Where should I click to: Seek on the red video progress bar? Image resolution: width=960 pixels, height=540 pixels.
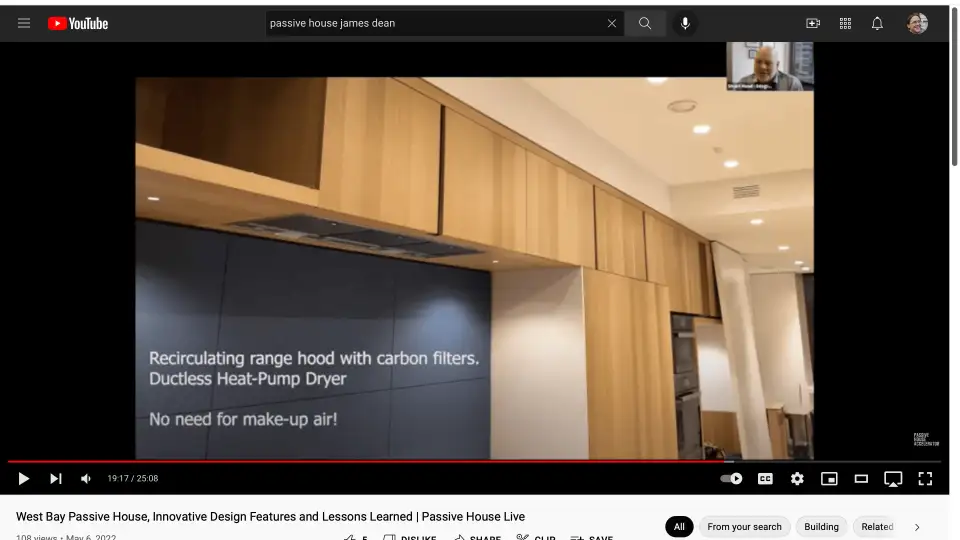[474, 461]
